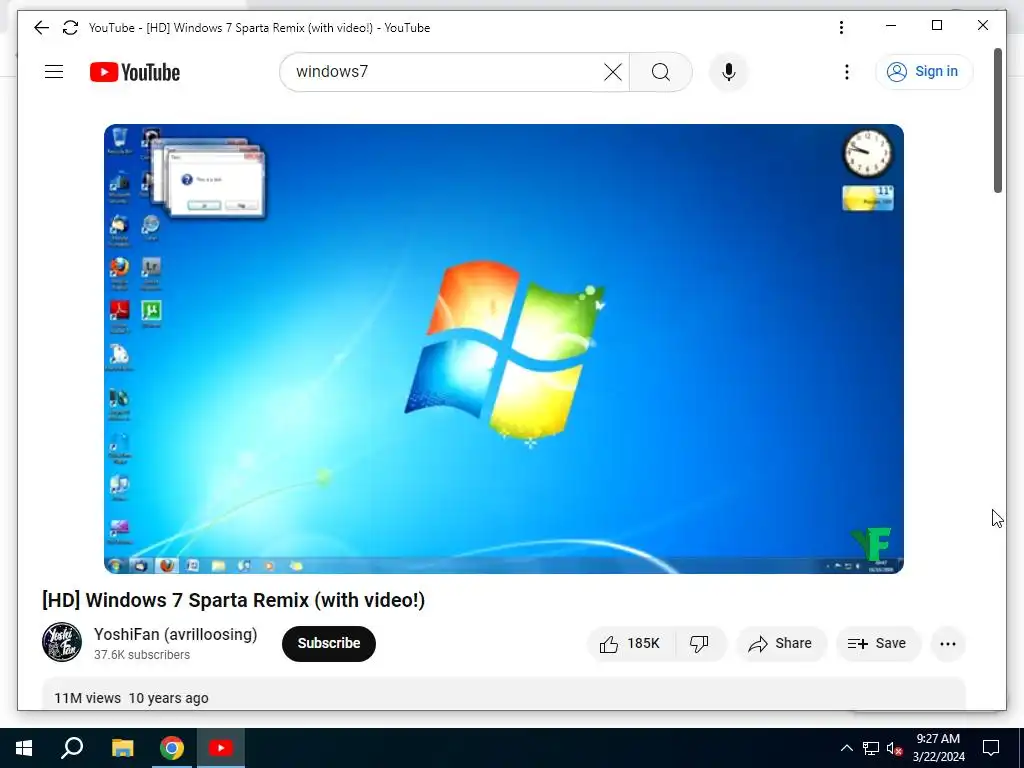The width and height of the screenshot is (1024, 768).
Task: Sign in to YouTube
Action: tap(923, 72)
